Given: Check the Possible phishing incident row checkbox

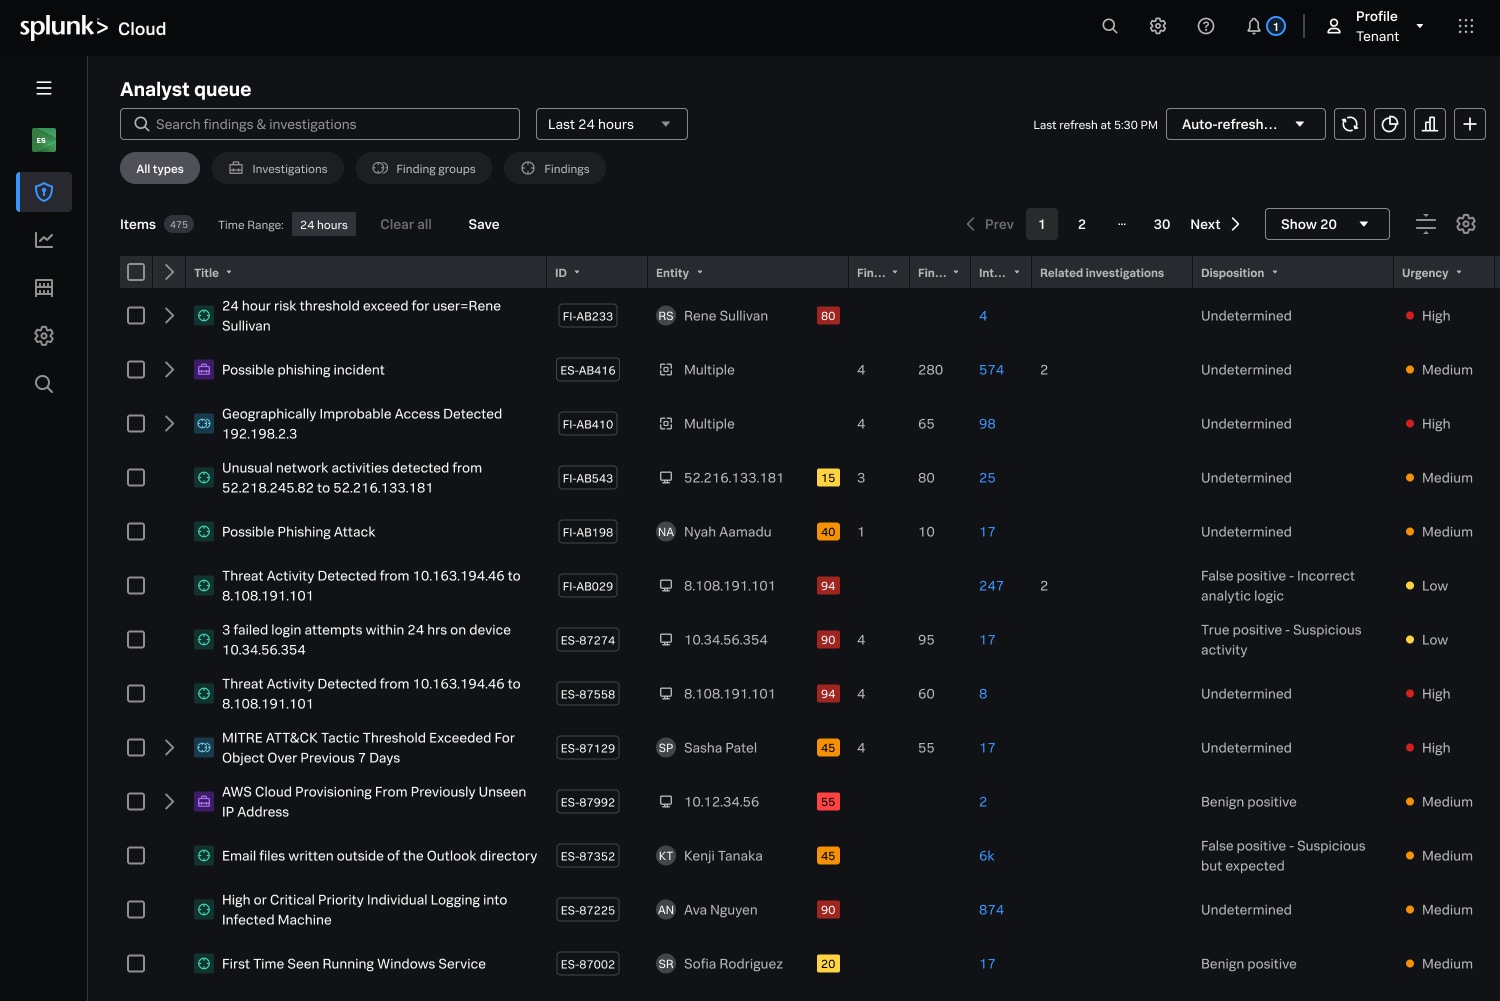Looking at the screenshot, I should pyautogui.click(x=136, y=370).
